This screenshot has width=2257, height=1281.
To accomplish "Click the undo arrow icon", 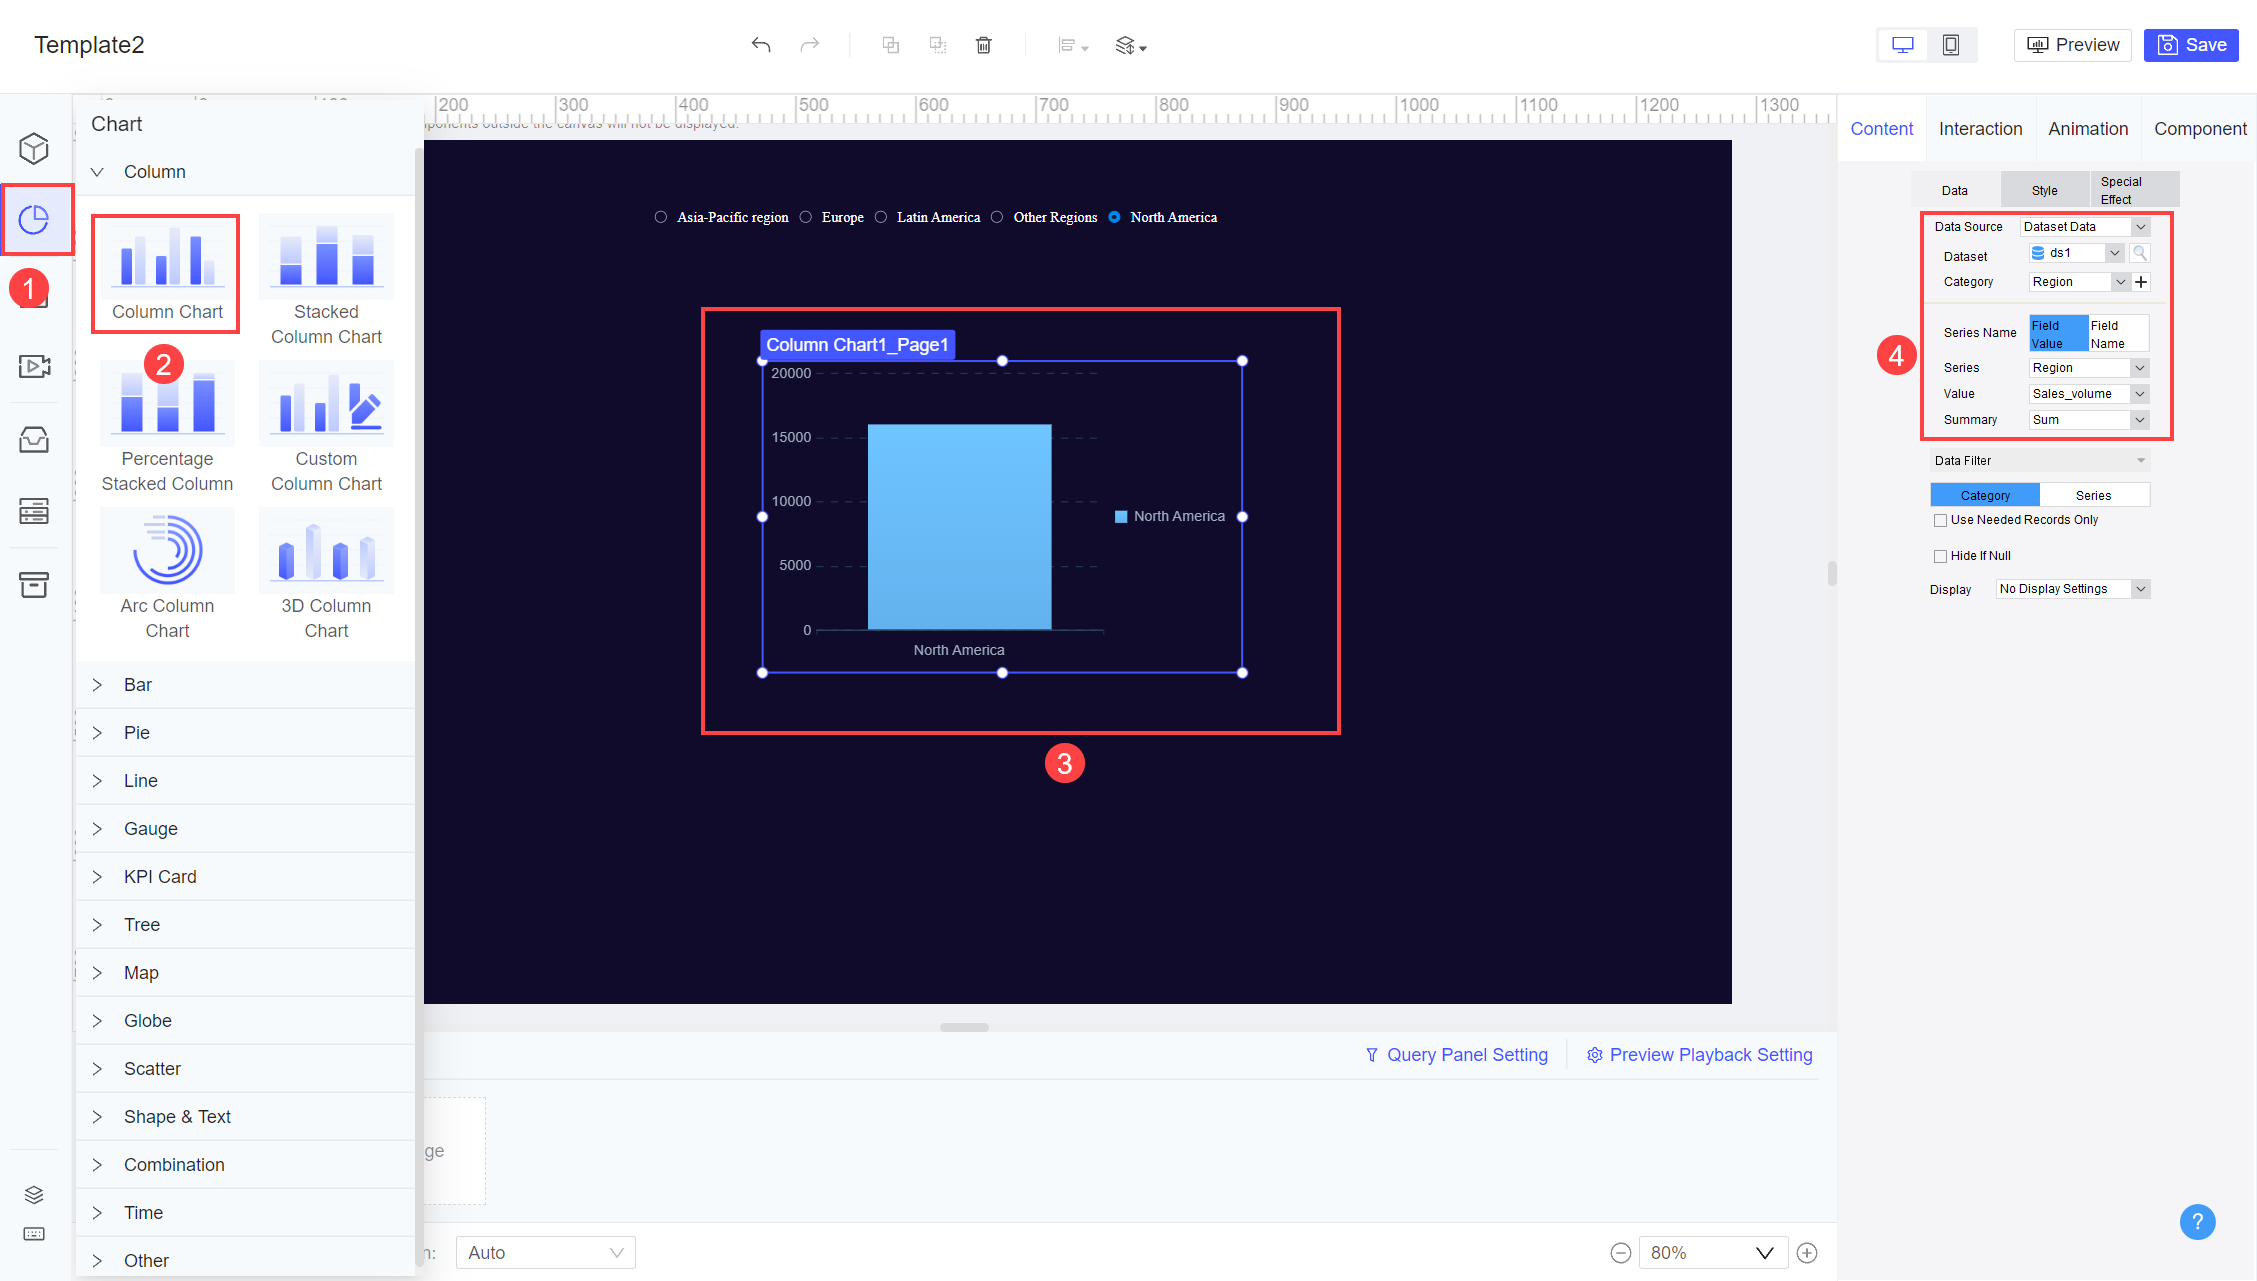I will [761, 45].
